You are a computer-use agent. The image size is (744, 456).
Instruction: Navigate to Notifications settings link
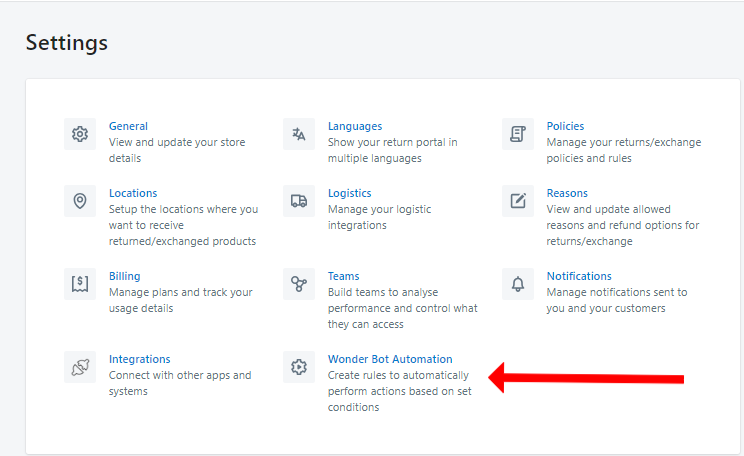click(579, 276)
